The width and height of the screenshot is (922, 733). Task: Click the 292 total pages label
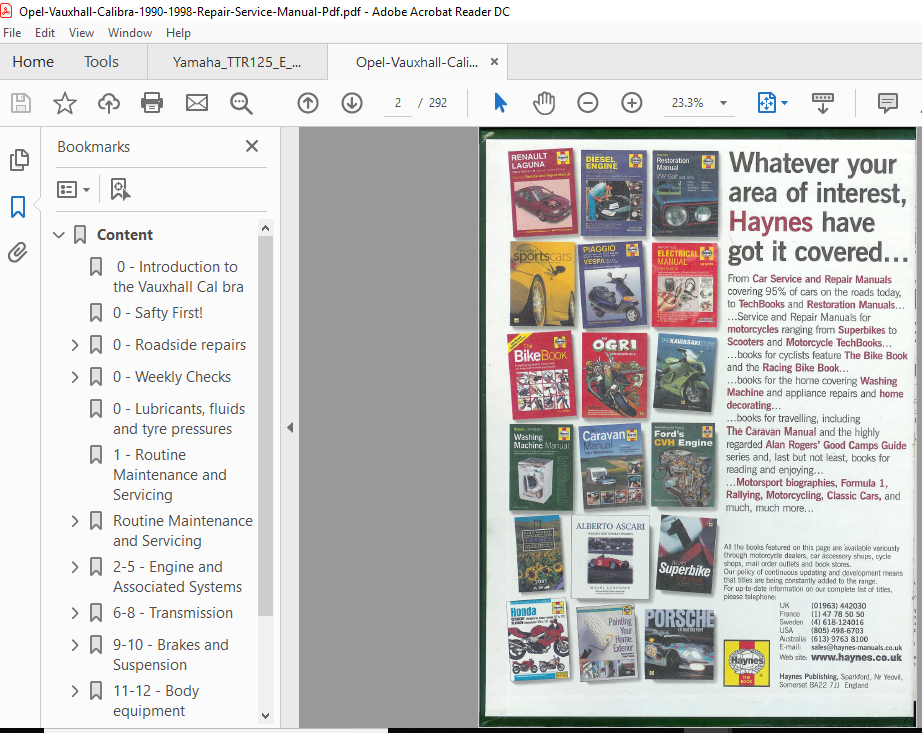[437, 103]
